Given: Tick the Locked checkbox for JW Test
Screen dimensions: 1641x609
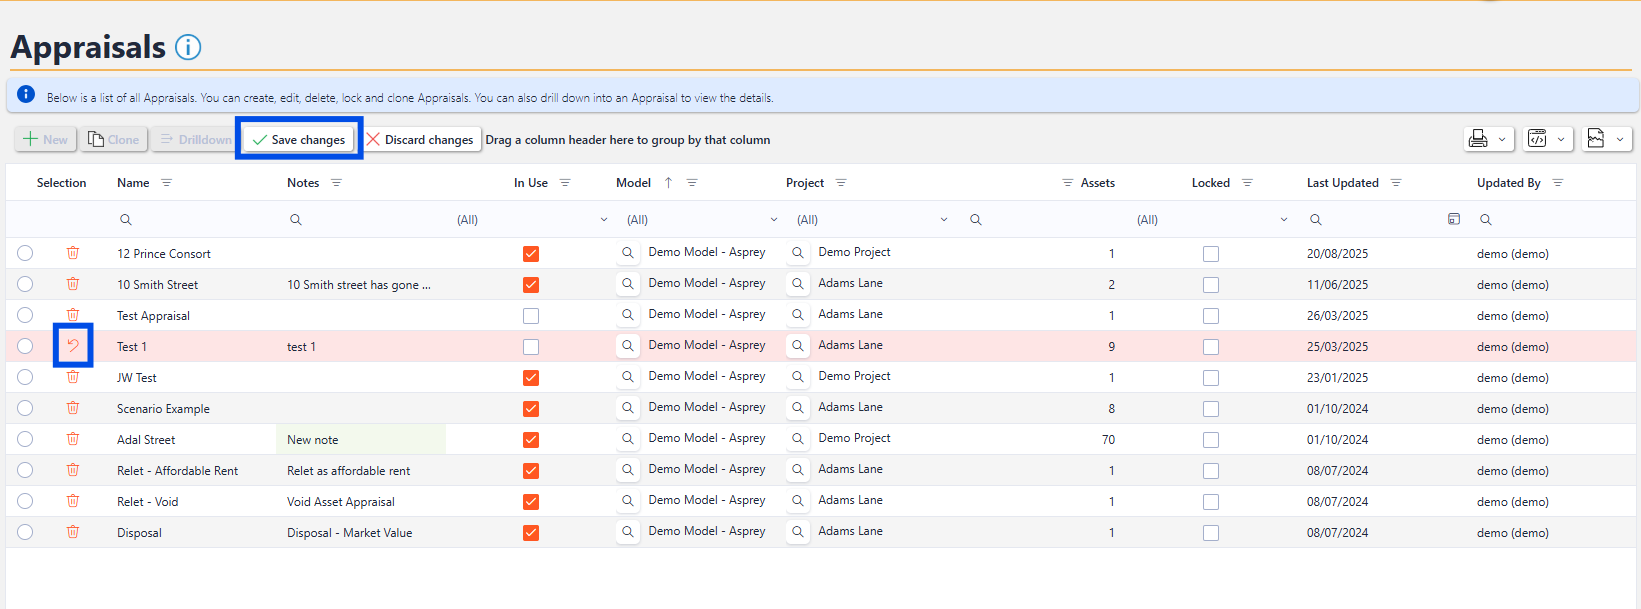Looking at the screenshot, I should (1211, 378).
